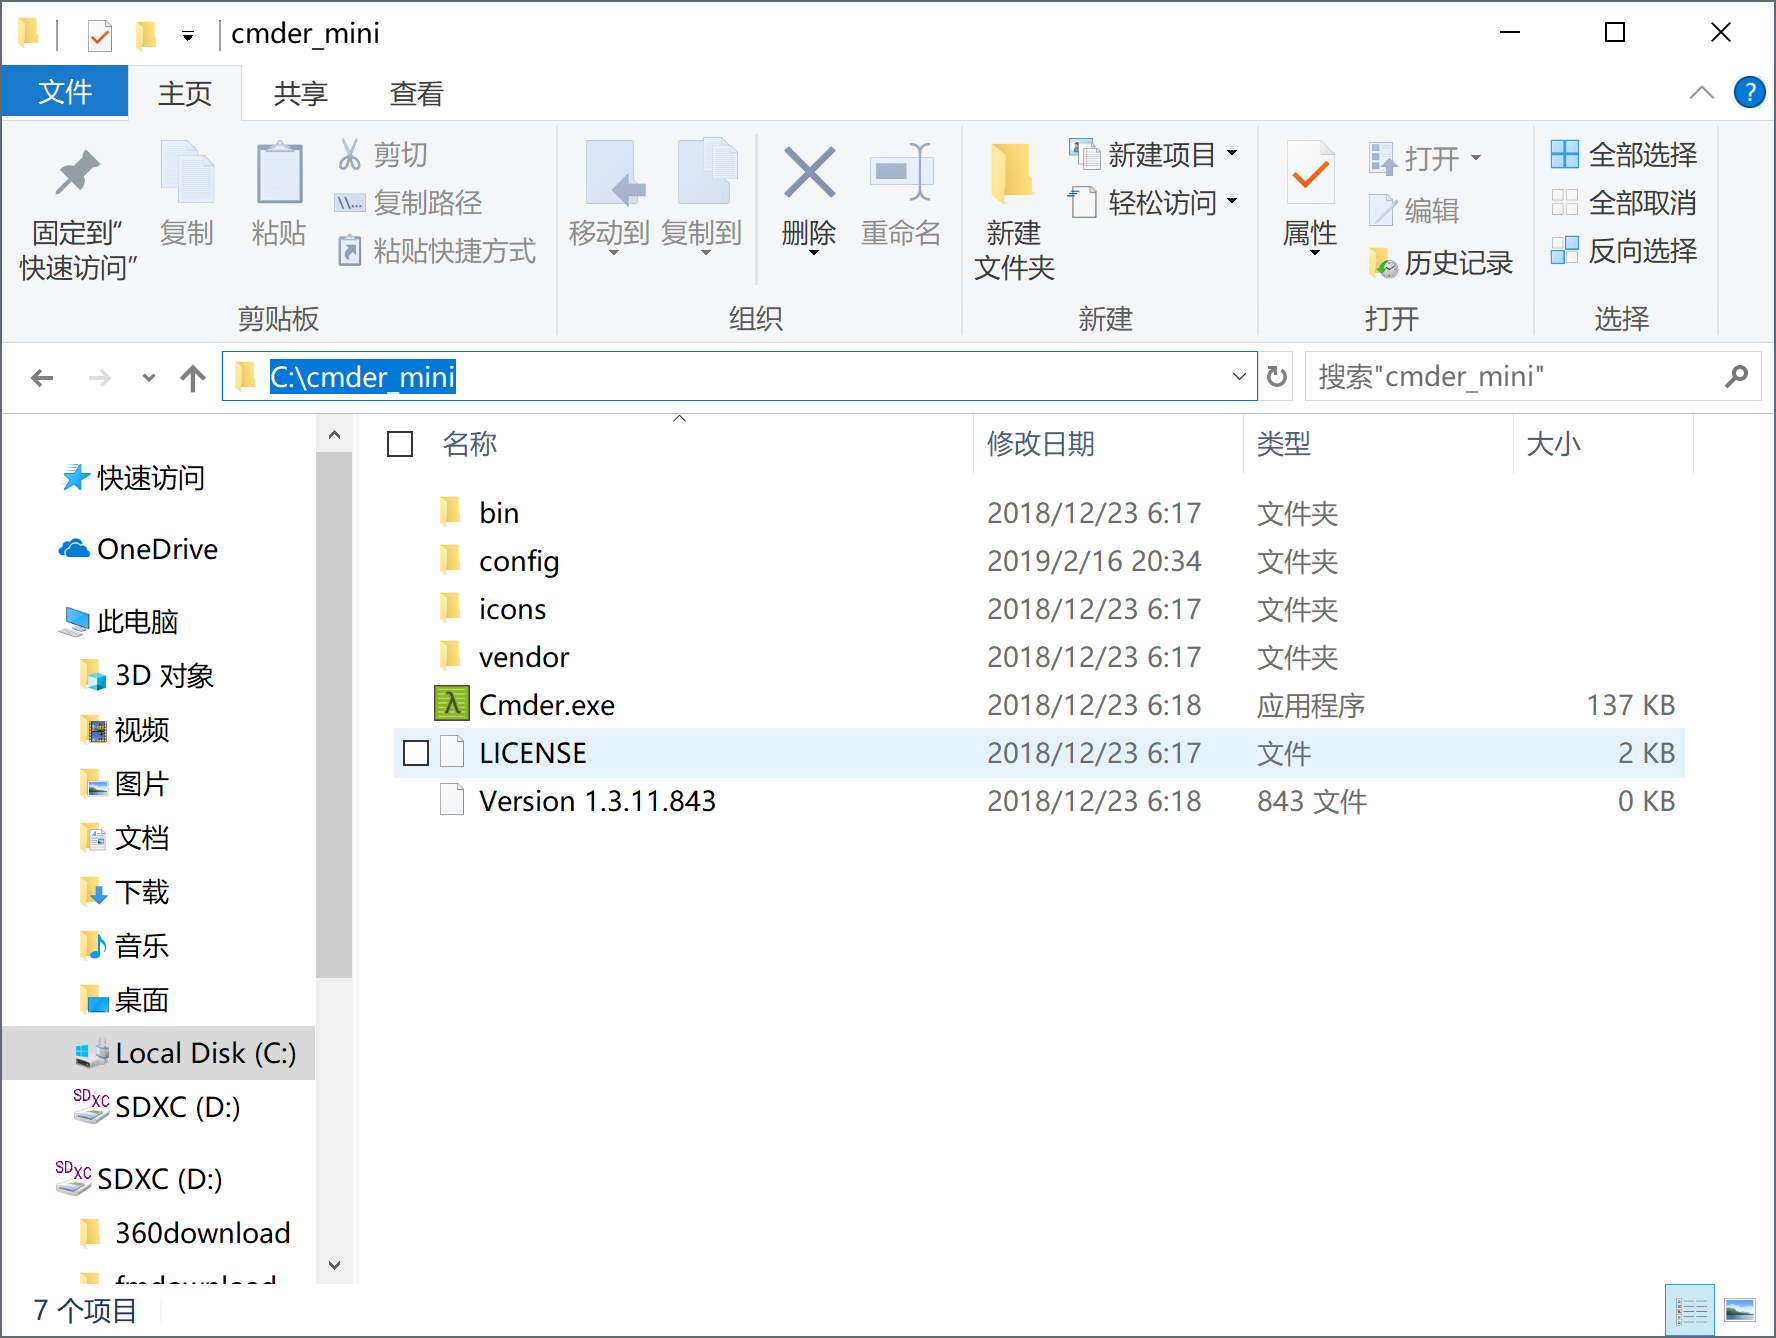Screen dimensions: 1776x1338
Task: Switch to the Home (主页) tab
Action: click(185, 93)
